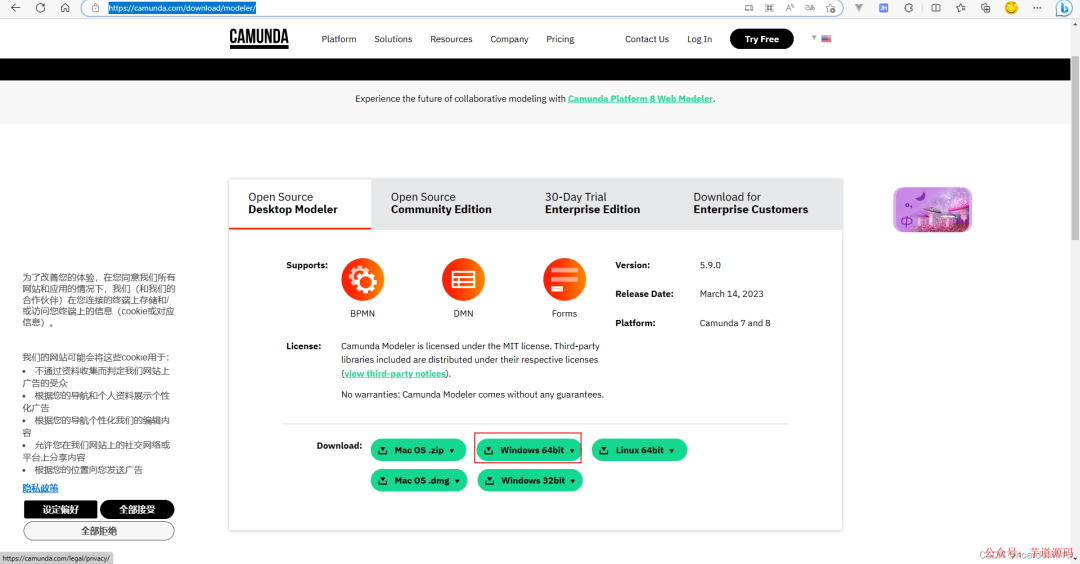1080x564 pixels.
Task: Go to browser home page icon
Action: point(65,8)
